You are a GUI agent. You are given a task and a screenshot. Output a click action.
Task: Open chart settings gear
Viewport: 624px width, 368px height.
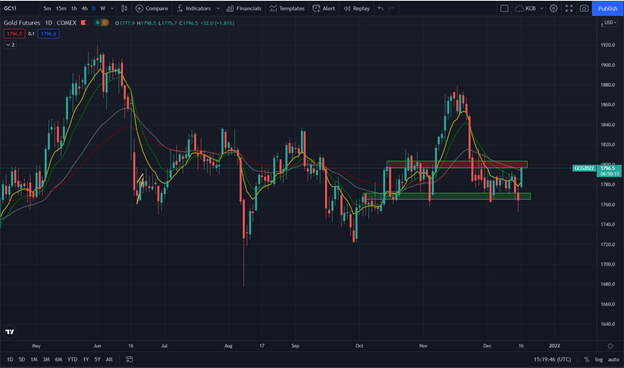[x=554, y=8]
